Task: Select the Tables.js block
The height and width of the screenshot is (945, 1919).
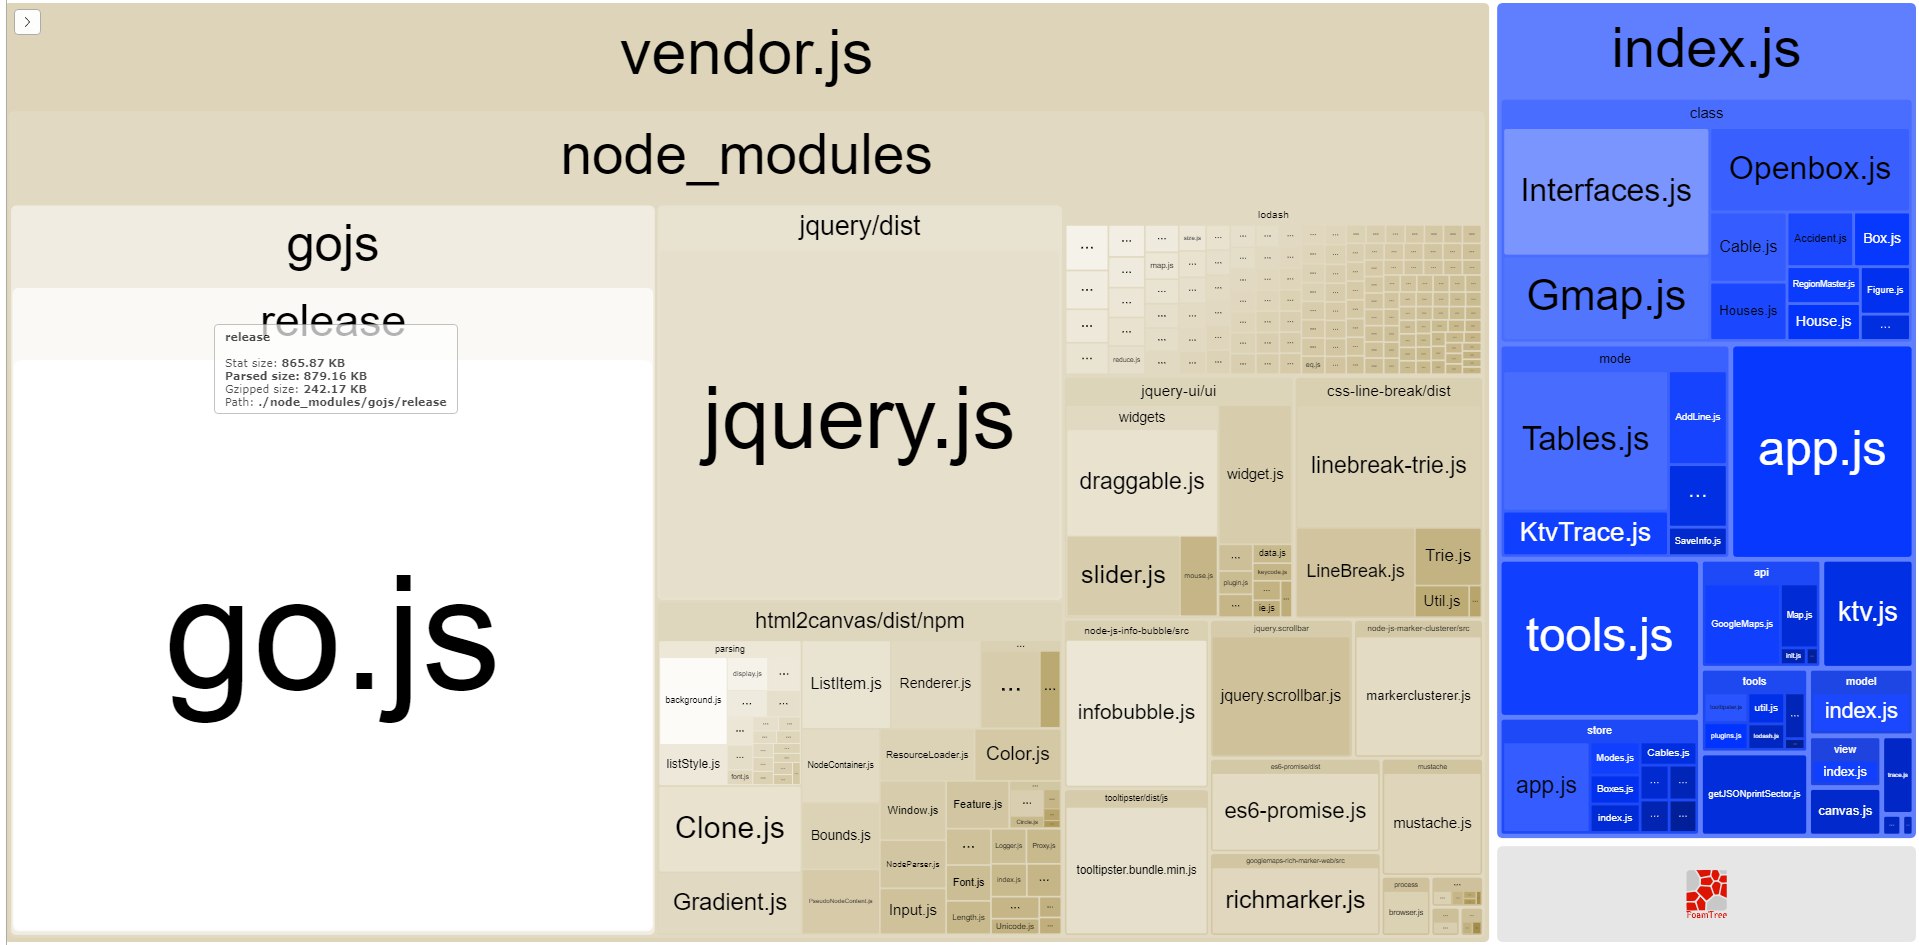Action: click(1585, 439)
